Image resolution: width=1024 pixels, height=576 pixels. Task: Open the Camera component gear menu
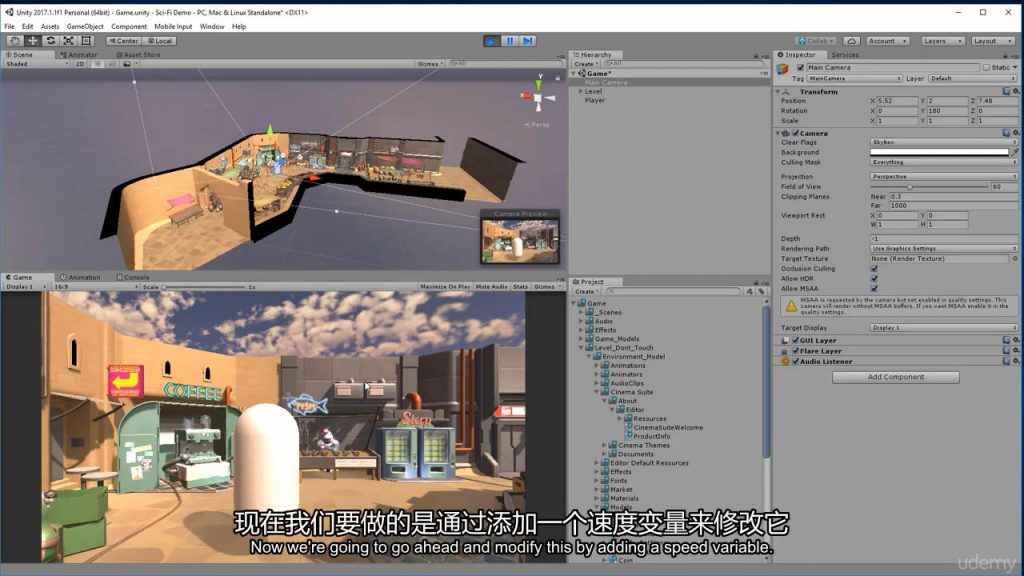pyautogui.click(x=1016, y=133)
